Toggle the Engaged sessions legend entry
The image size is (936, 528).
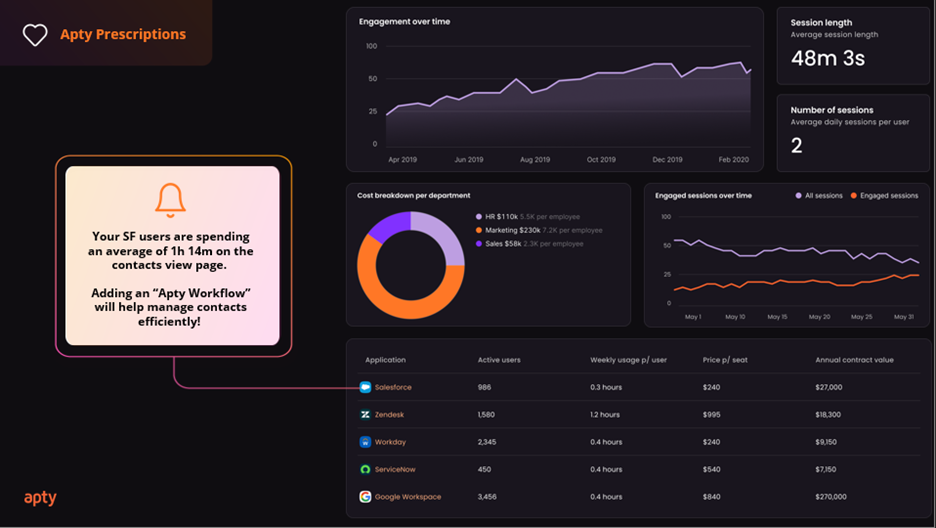tap(885, 196)
